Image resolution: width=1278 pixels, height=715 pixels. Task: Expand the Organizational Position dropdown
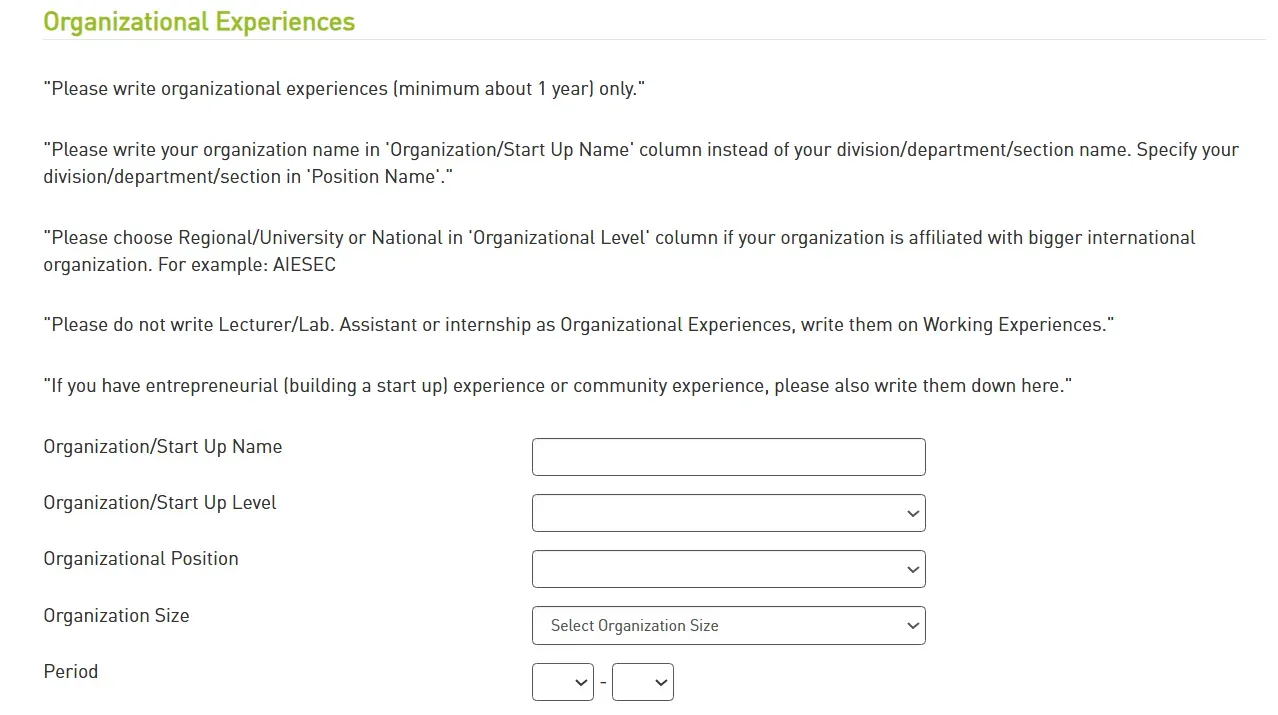pos(728,568)
